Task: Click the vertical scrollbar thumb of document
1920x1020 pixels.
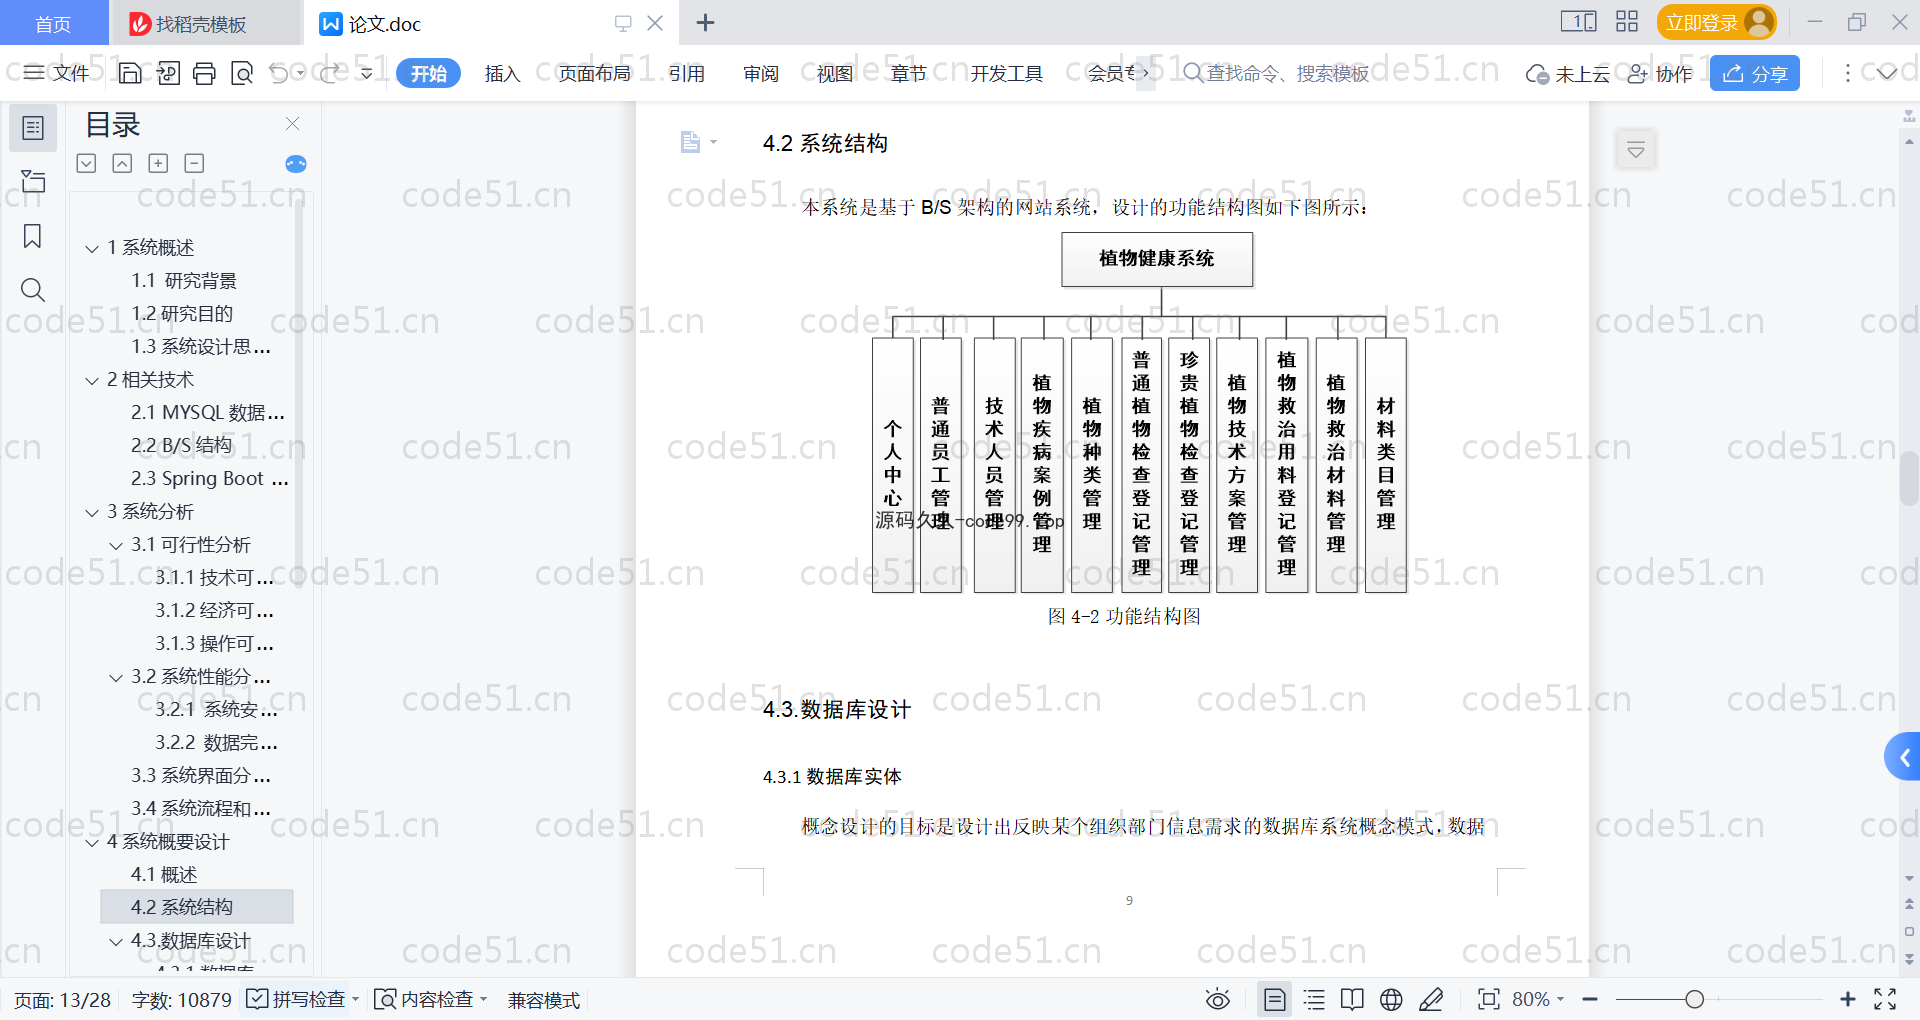Action: coord(1909,478)
